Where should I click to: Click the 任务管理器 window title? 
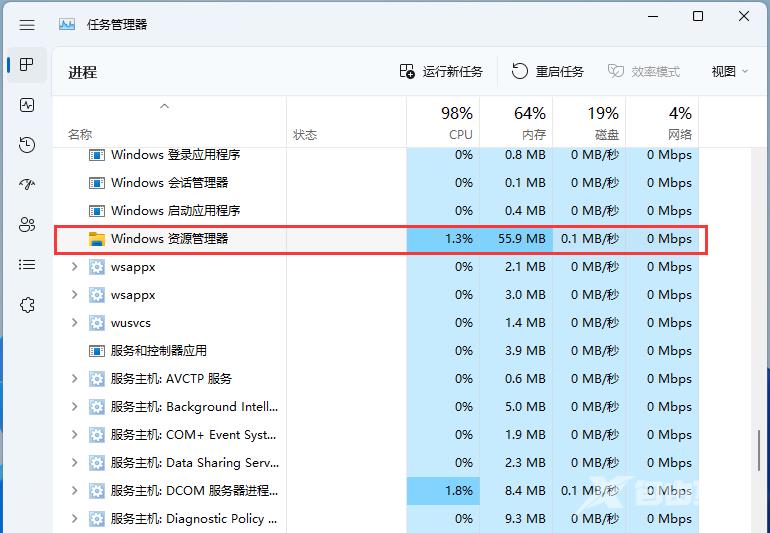tap(117, 25)
